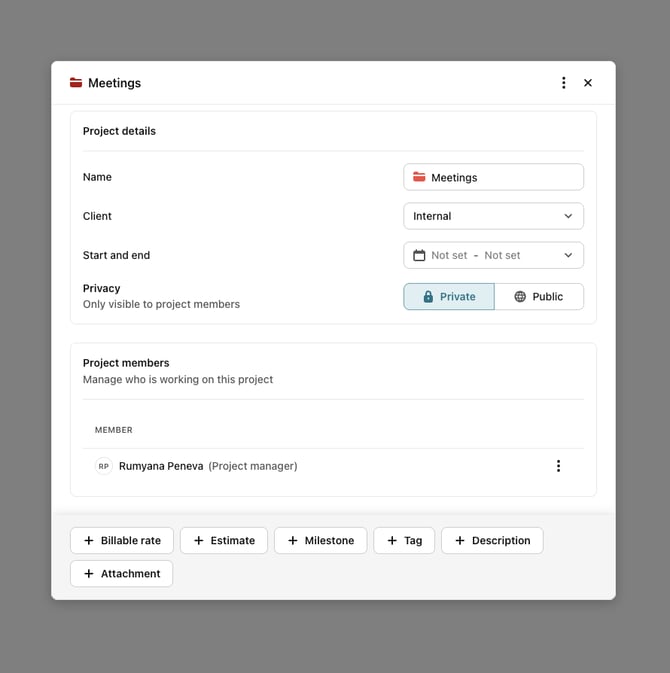Switch project privacy to Public

tap(538, 297)
